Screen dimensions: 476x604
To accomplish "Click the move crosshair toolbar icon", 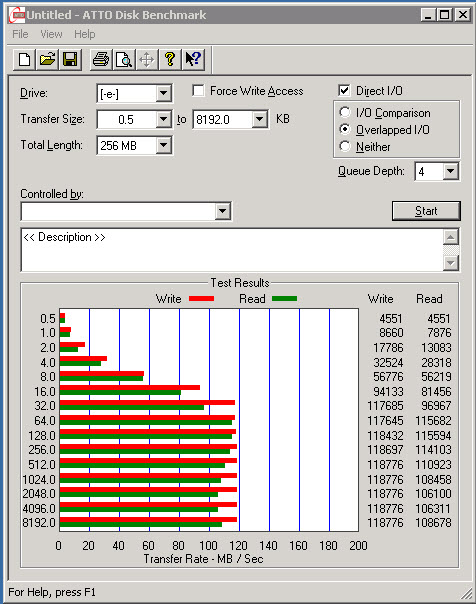I will click(147, 60).
